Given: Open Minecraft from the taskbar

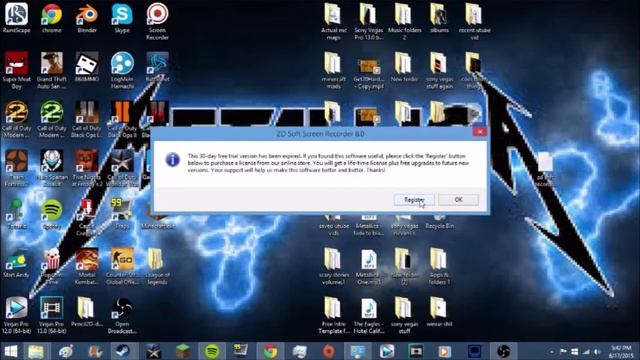Looking at the screenshot, I should coord(183,351).
